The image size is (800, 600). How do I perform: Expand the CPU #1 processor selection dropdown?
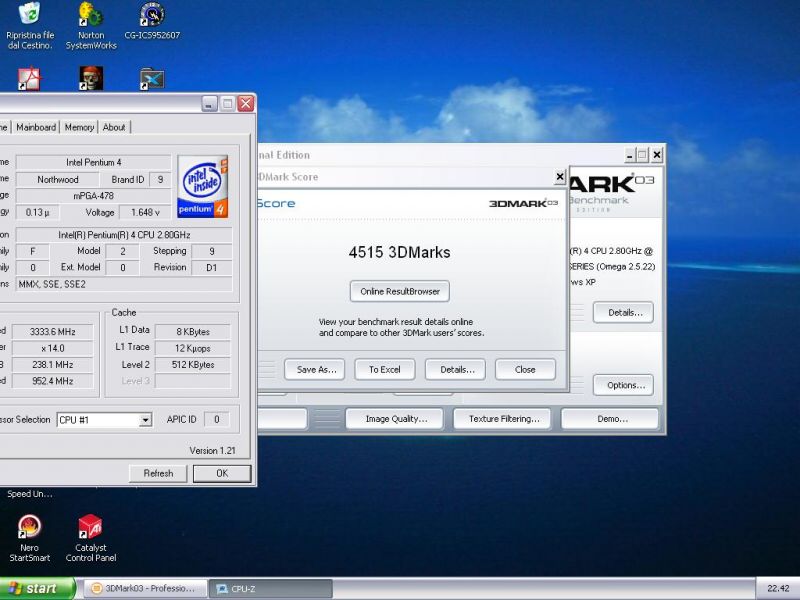(x=145, y=420)
